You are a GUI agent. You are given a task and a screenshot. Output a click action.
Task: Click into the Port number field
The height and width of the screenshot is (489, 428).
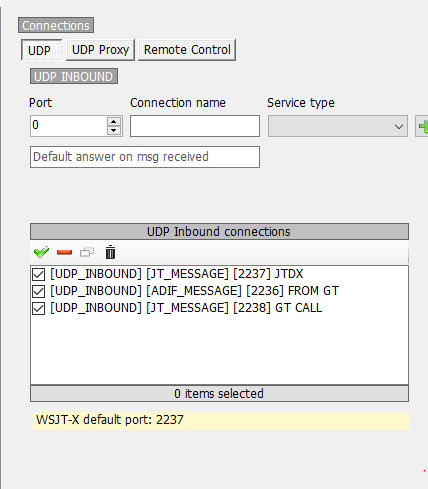pos(69,126)
